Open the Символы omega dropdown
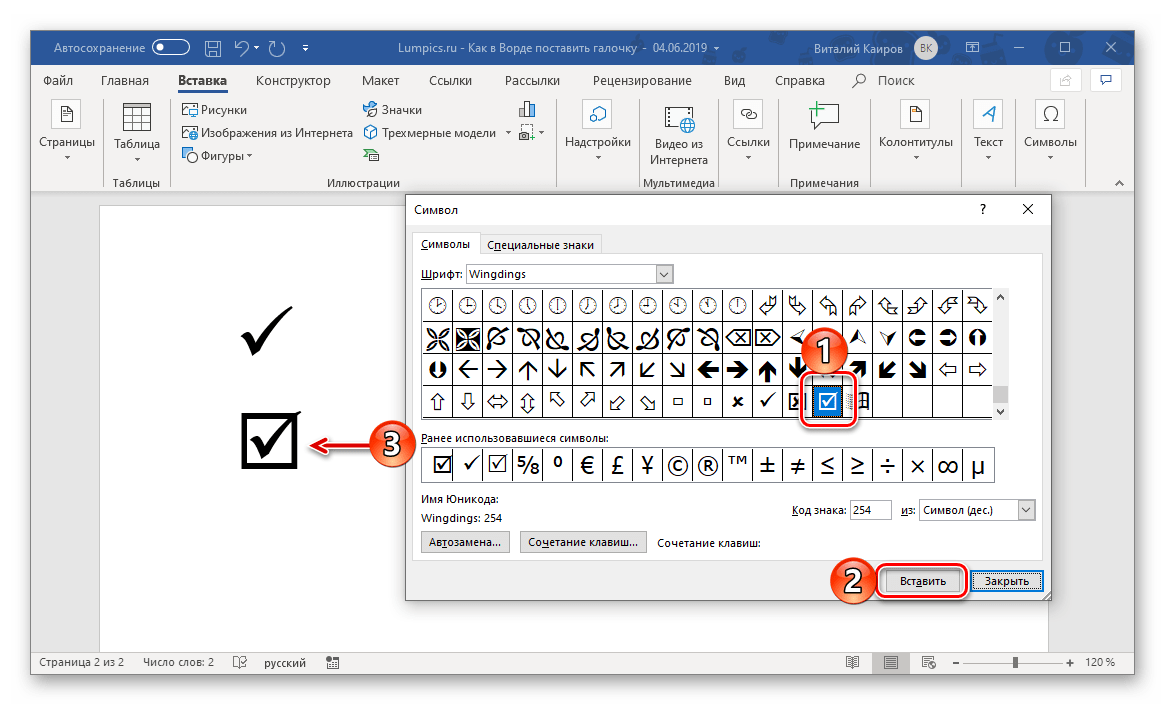 pos(1050,131)
